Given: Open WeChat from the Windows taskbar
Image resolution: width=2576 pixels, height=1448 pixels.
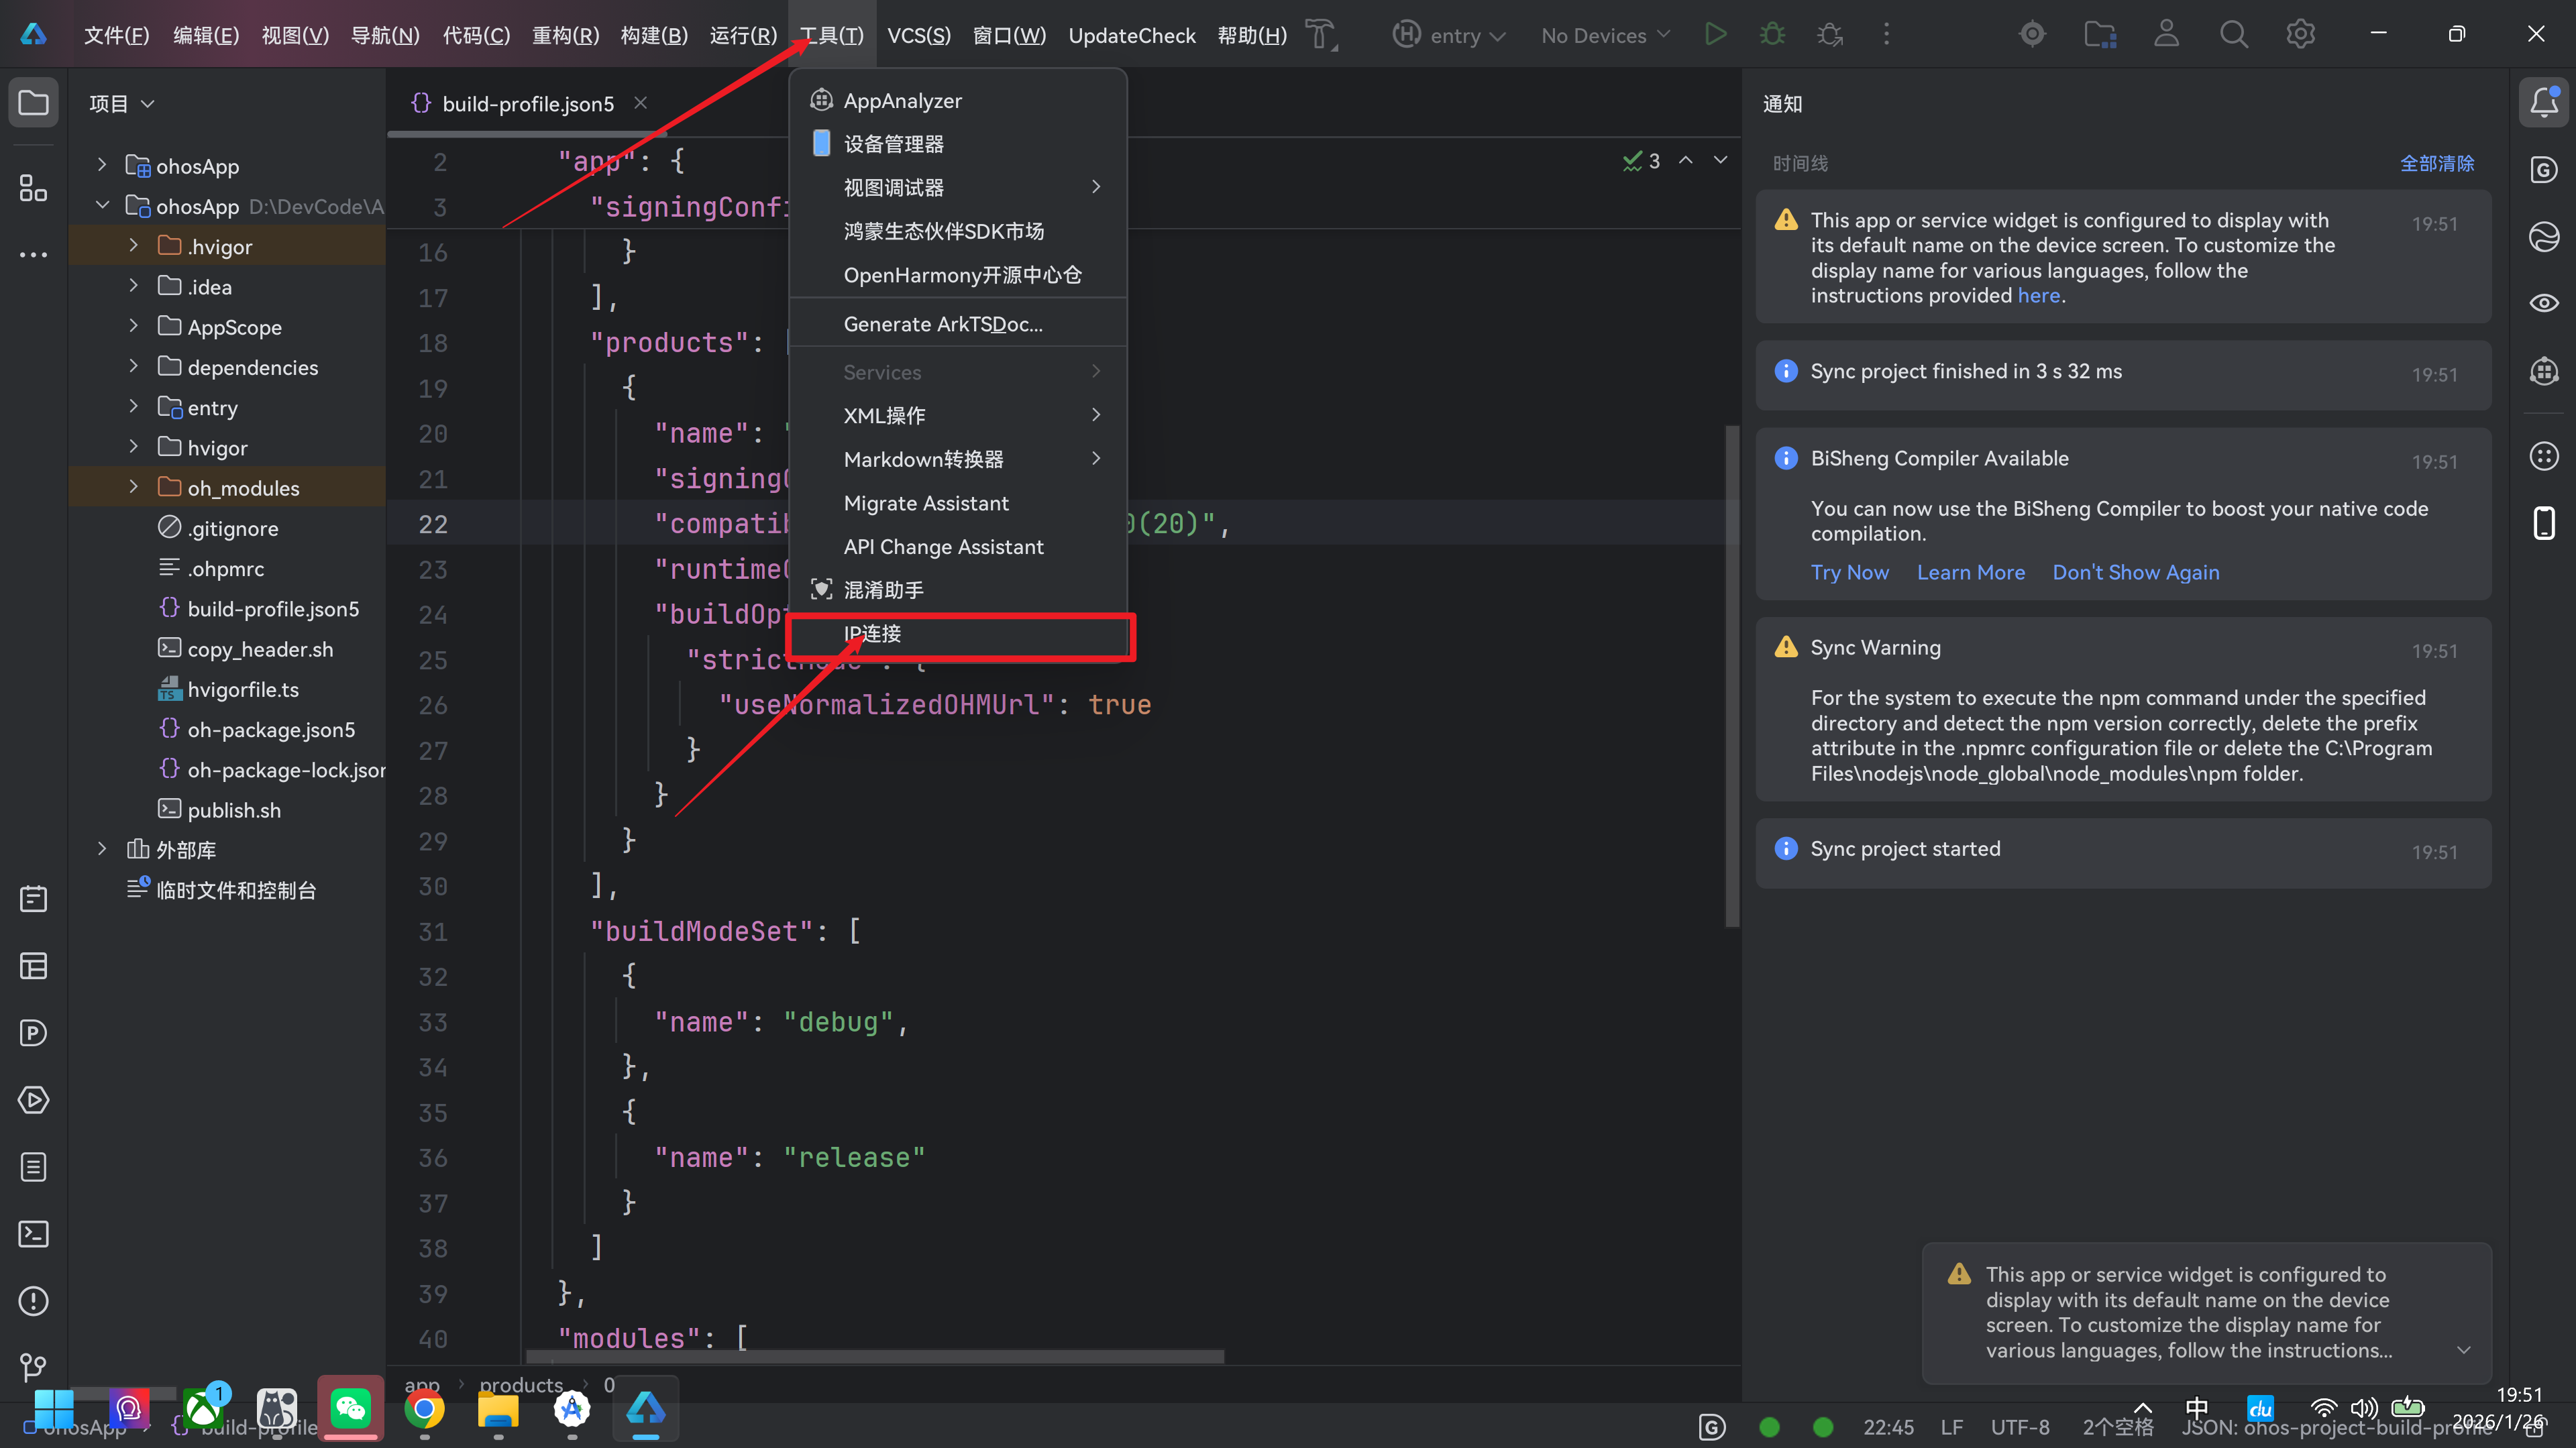Looking at the screenshot, I should (350, 1408).
